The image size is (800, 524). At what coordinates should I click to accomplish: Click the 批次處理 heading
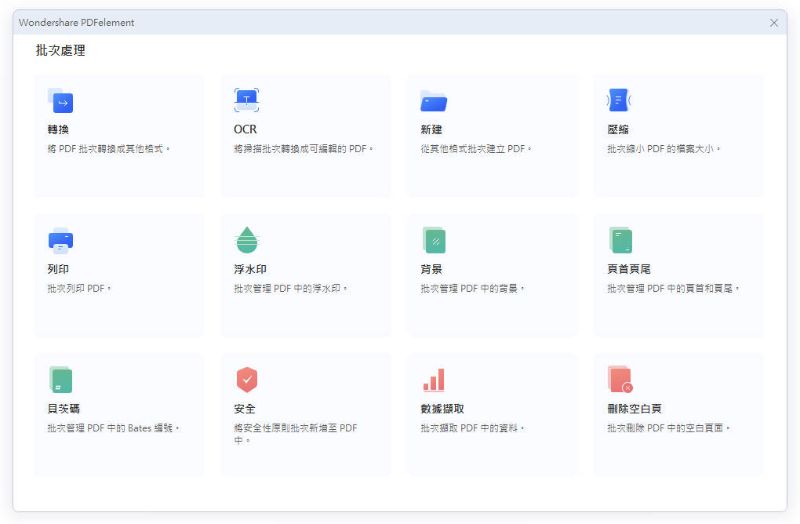[60, 51]
